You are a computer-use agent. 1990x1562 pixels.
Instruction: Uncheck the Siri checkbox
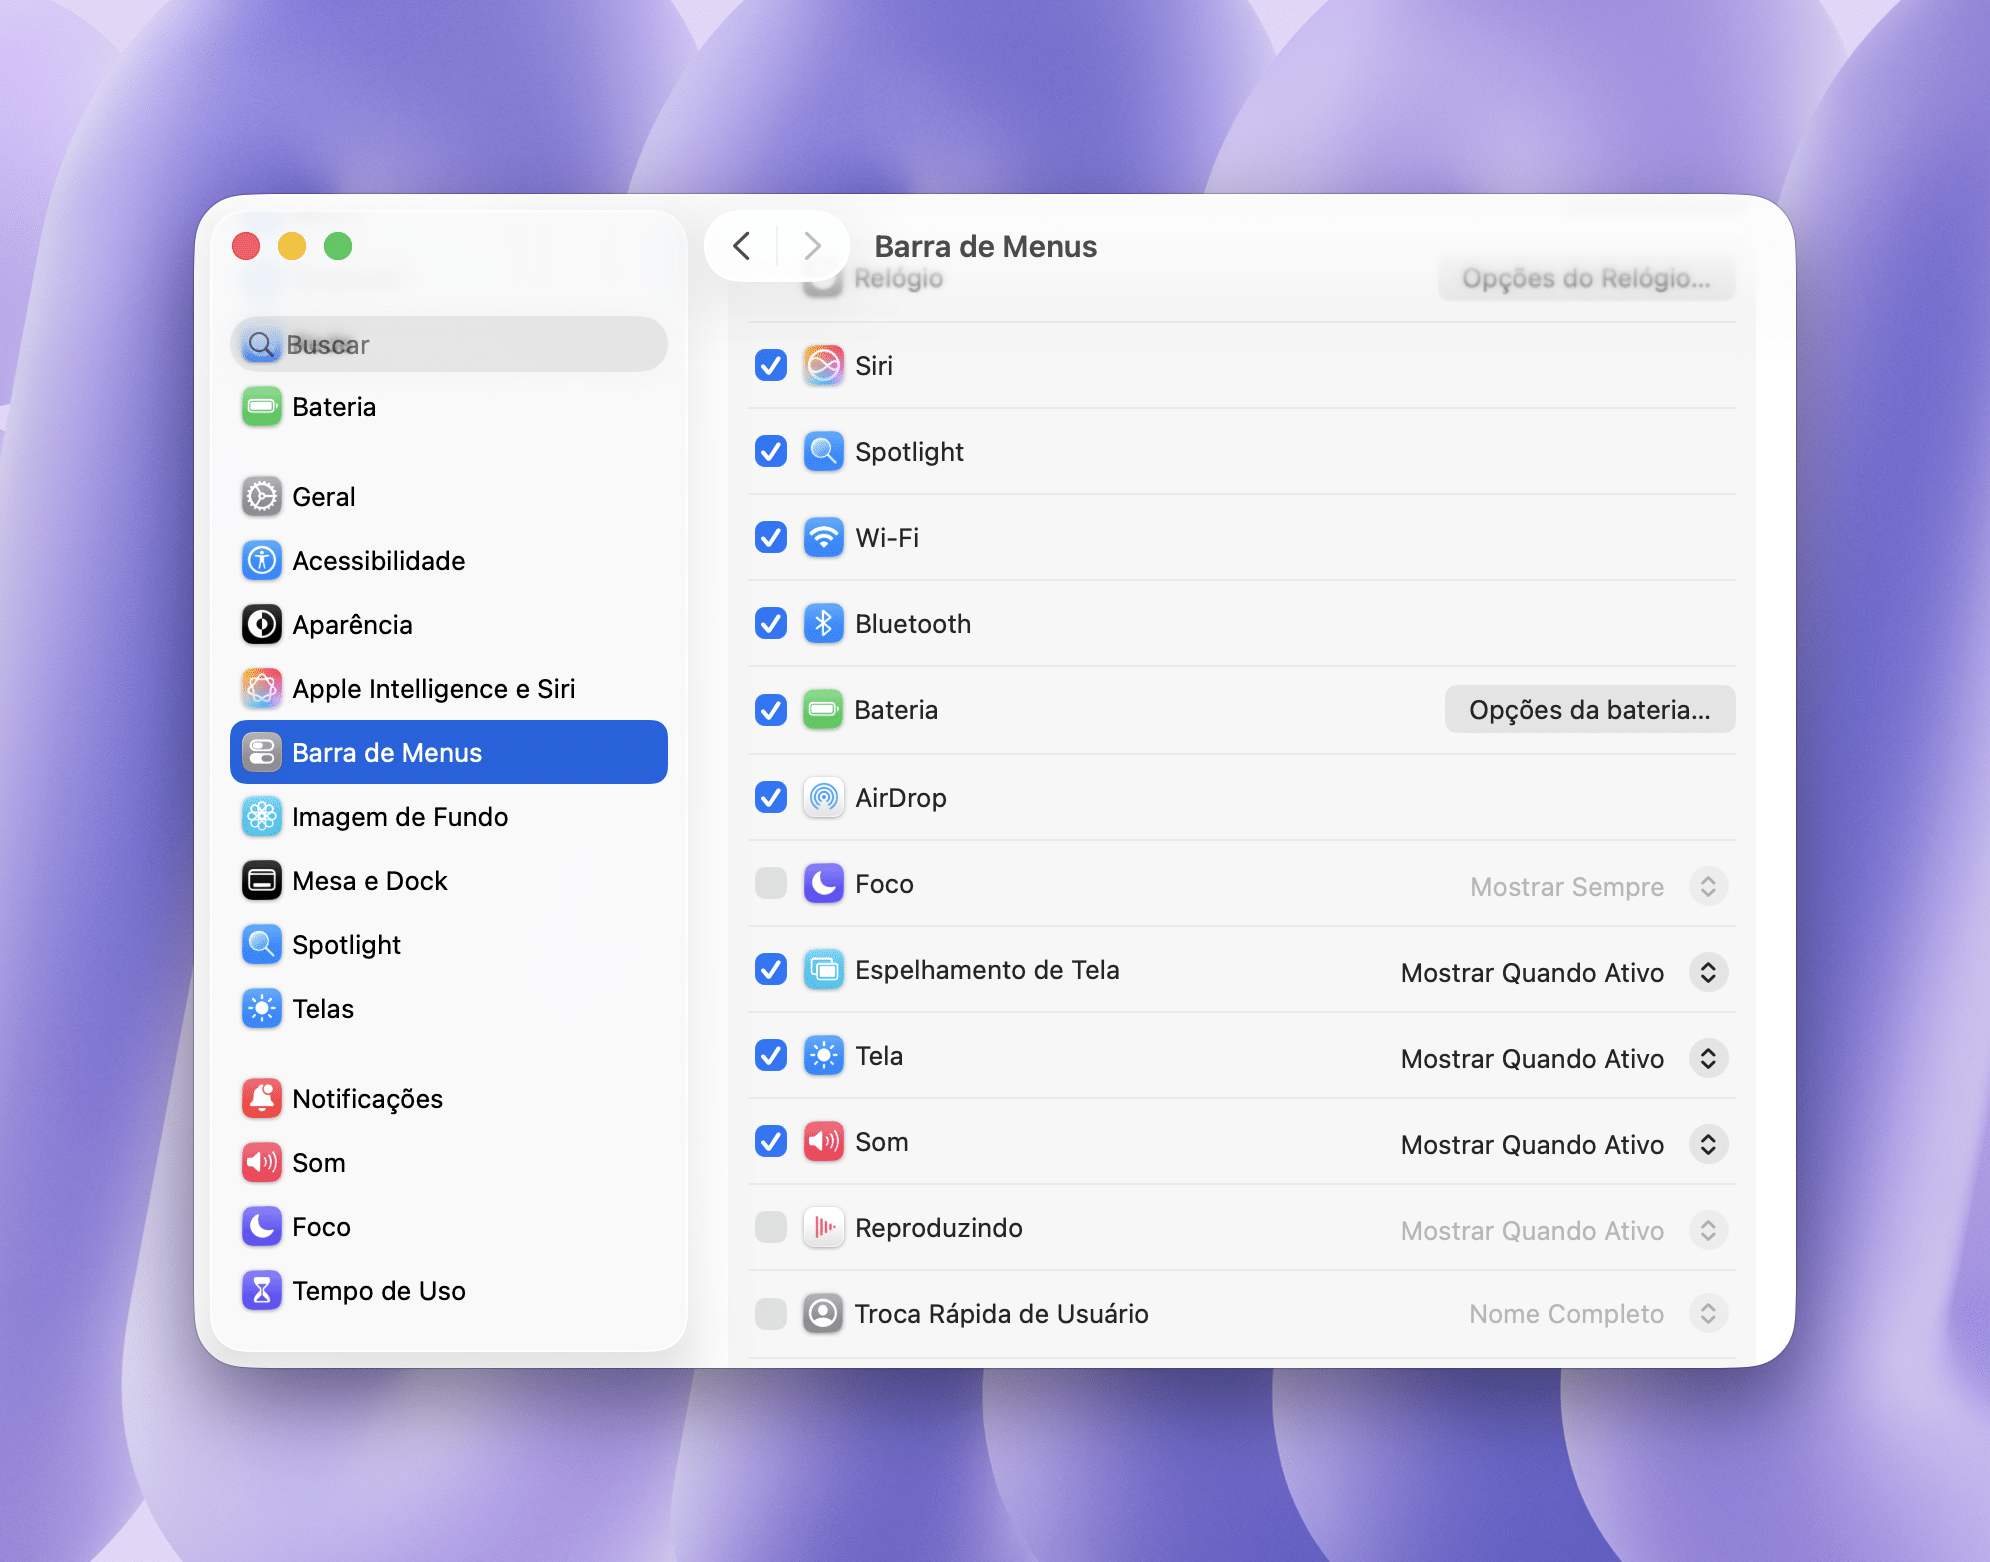[x=771, y=366]
